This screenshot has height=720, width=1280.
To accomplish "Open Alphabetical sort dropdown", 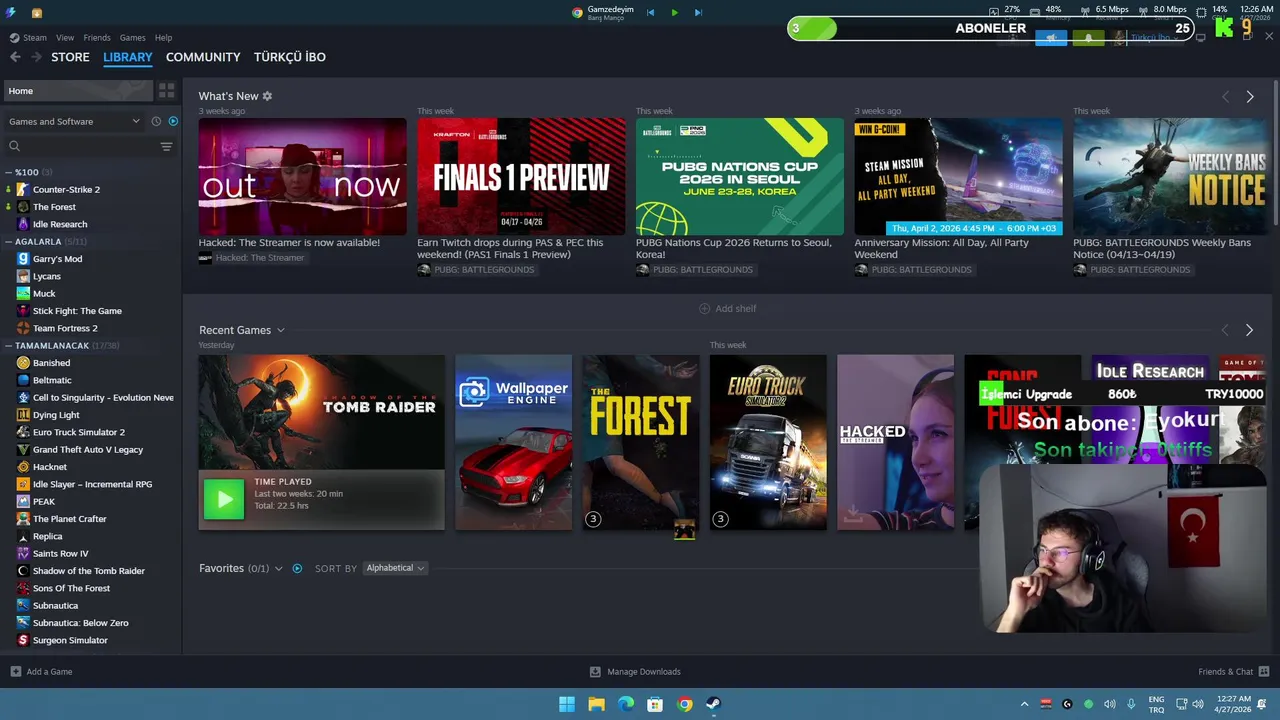I will tap(395, 568).
